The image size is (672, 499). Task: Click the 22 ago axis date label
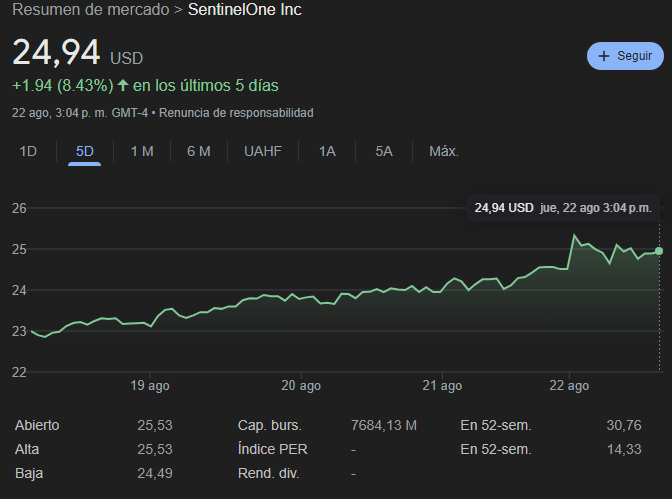(569, 385)
